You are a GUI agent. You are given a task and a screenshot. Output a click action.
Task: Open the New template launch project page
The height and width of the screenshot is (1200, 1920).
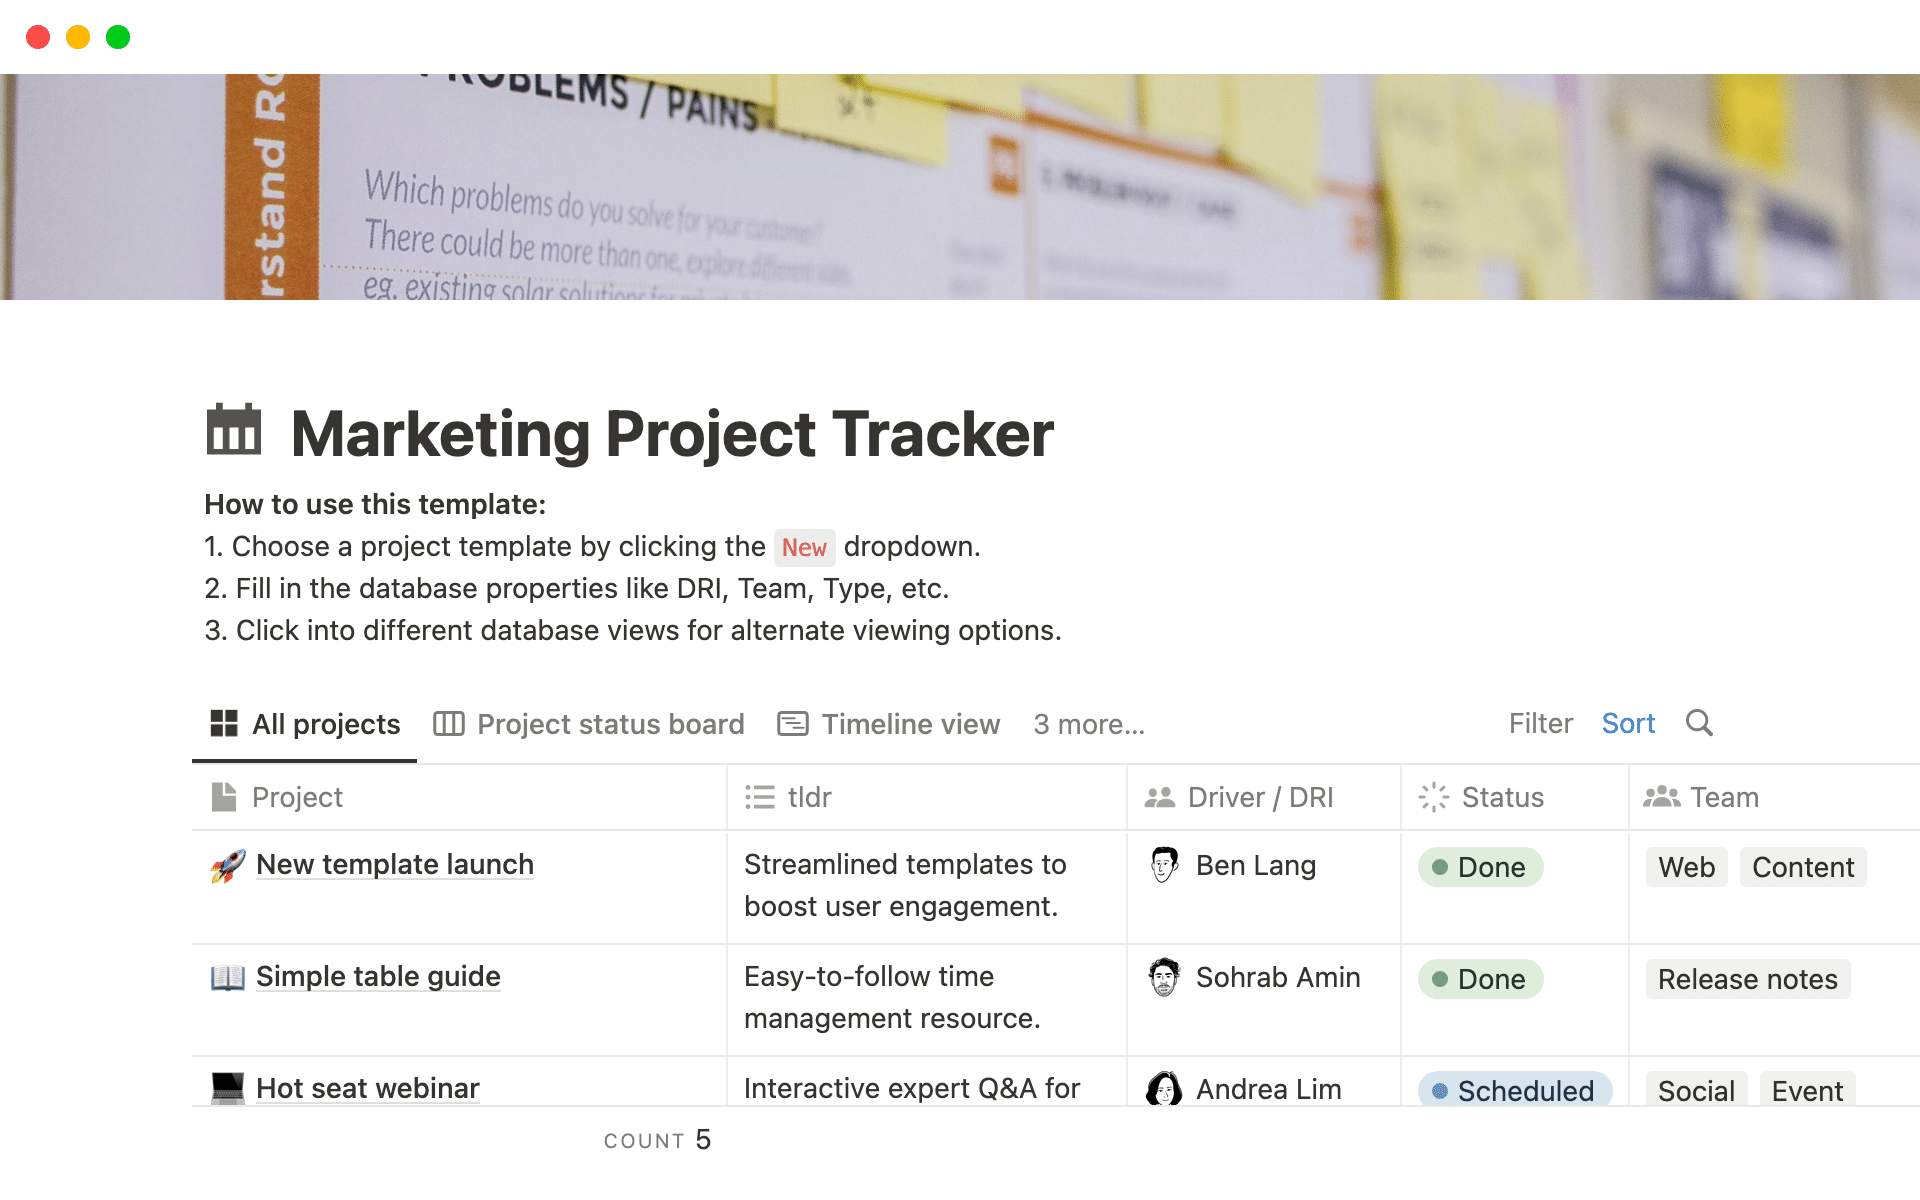tap(394, 864)
